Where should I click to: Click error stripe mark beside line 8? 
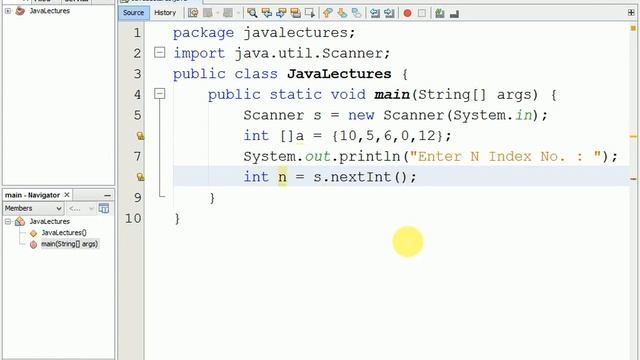pos(633,179)
